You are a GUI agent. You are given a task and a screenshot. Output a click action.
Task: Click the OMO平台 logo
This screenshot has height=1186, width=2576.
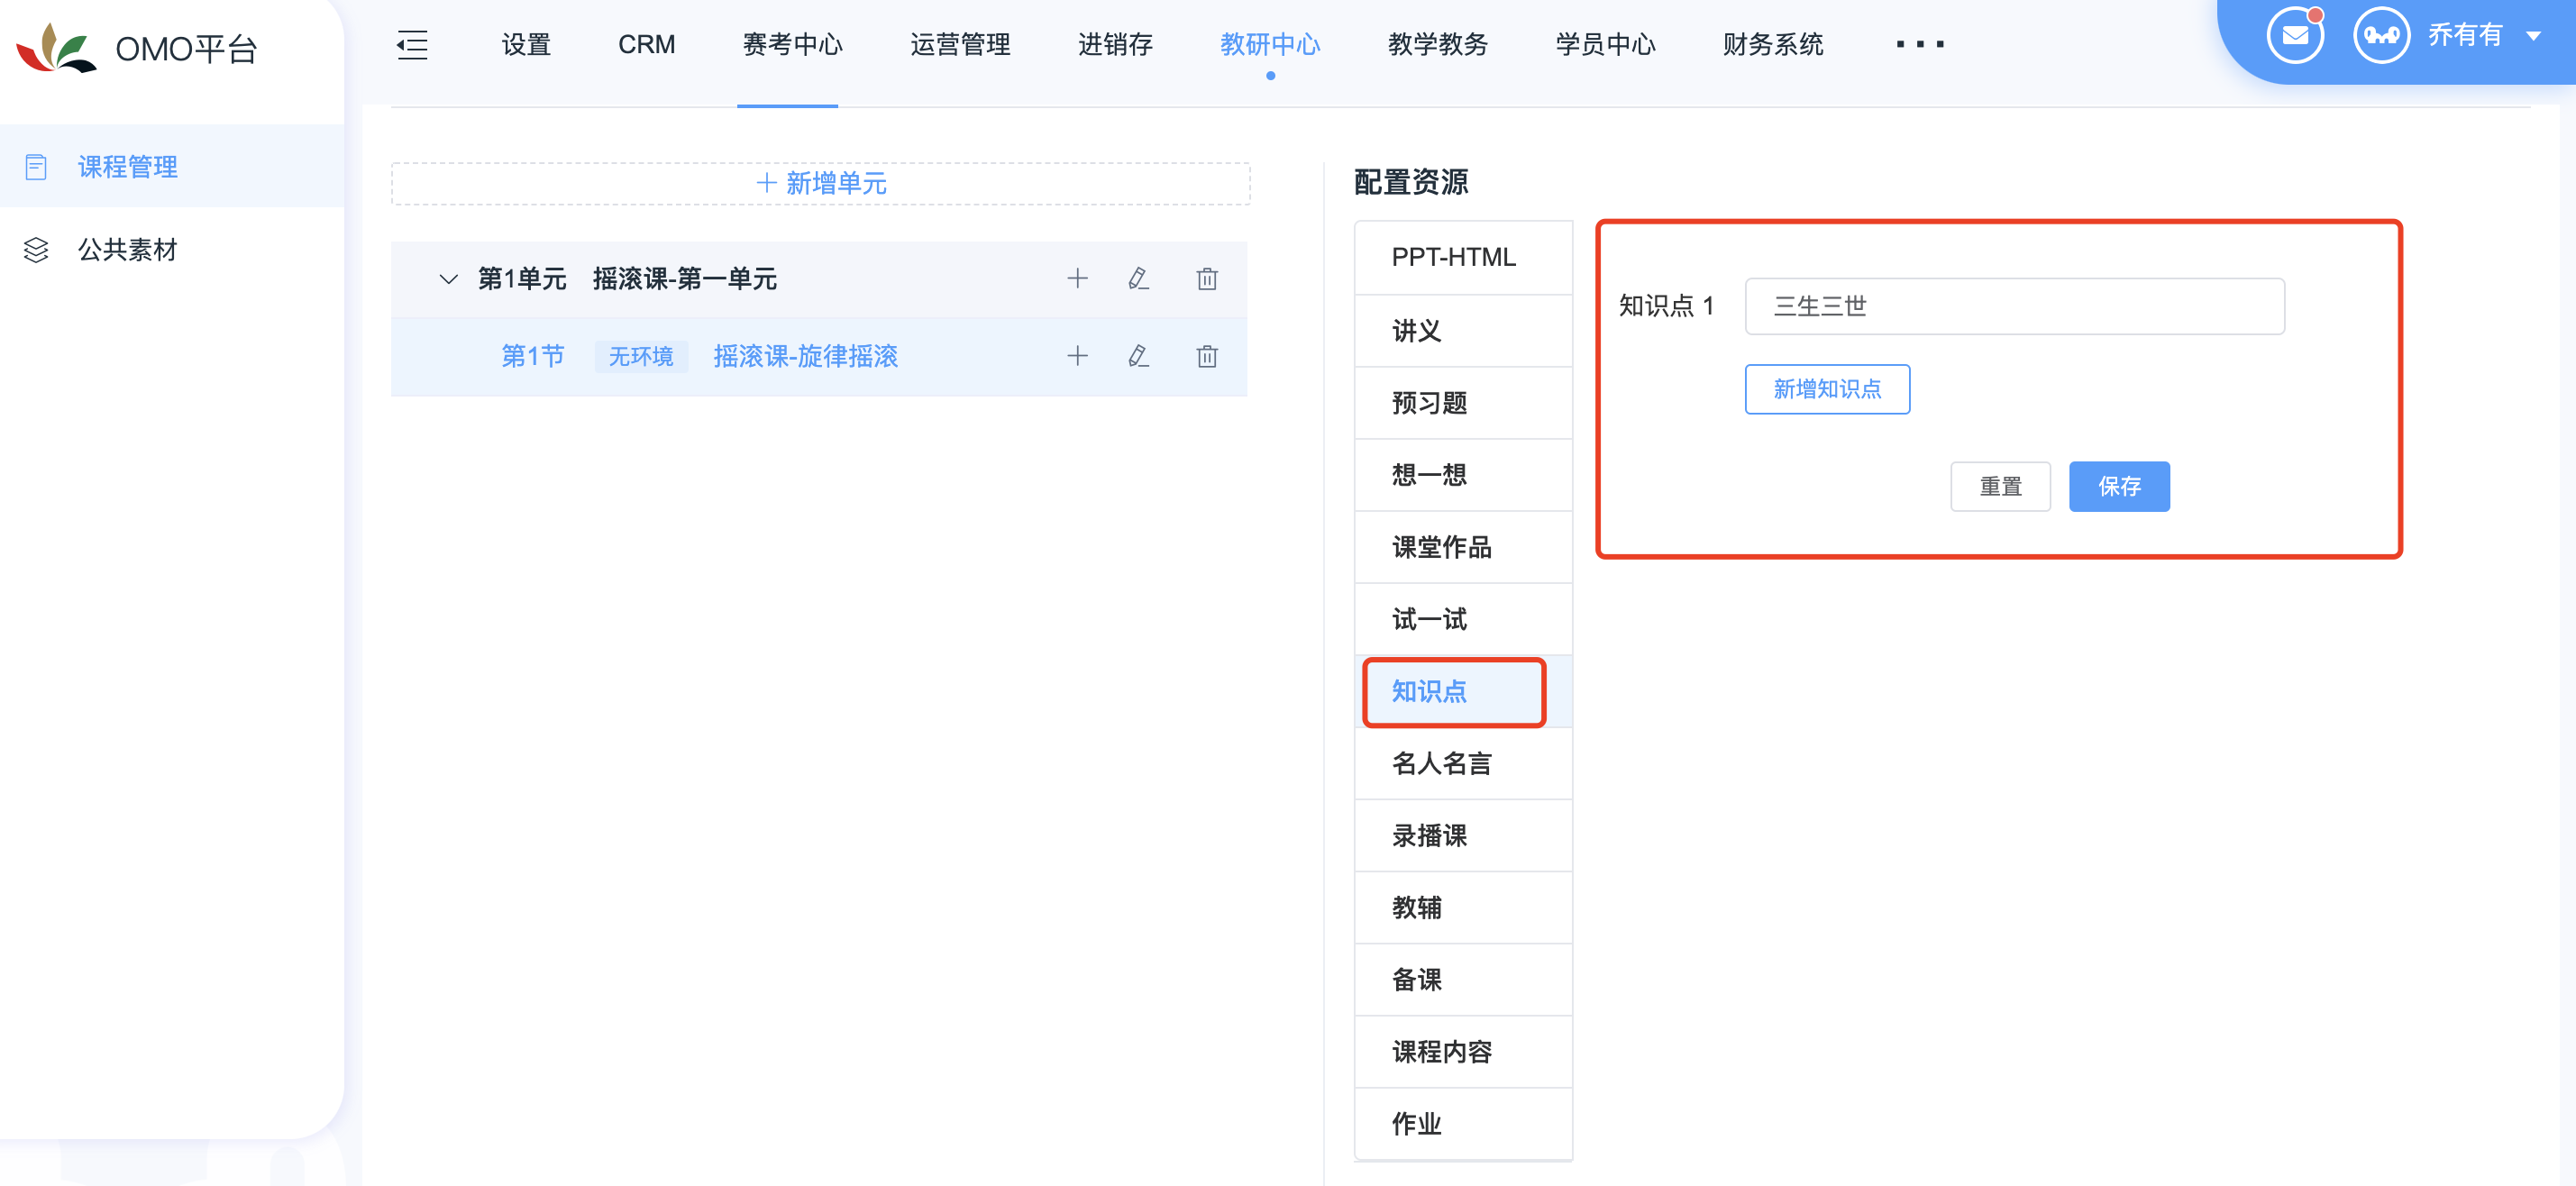137,48
